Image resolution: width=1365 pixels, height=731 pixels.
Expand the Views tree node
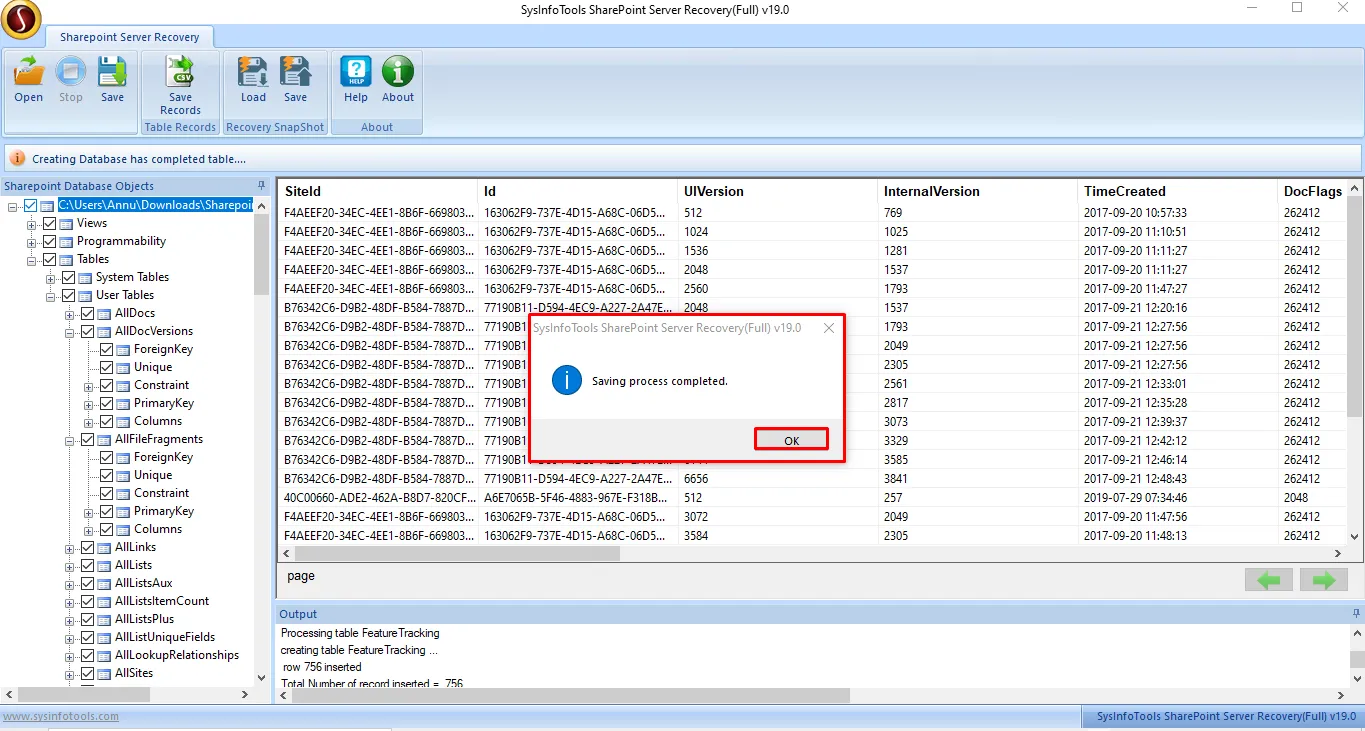pos(32,224)
